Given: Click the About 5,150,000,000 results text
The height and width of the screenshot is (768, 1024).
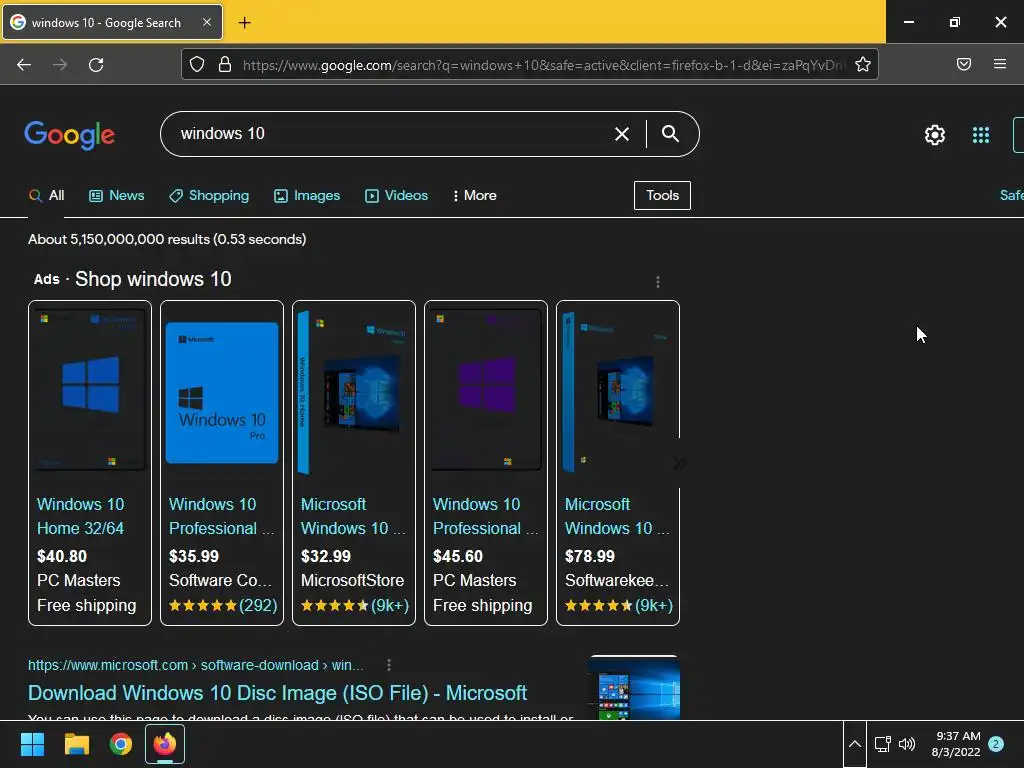Looking at the screenshot, I should [167, 239].
